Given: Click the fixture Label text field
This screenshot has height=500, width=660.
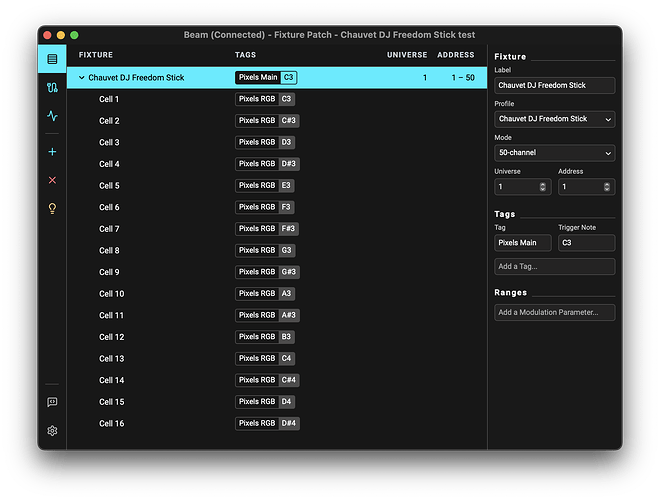Looking at the screenshot, I should 554,86.
